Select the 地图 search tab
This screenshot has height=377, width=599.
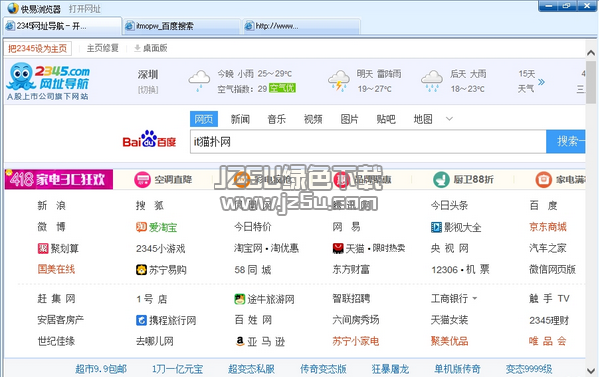[423, 119]
